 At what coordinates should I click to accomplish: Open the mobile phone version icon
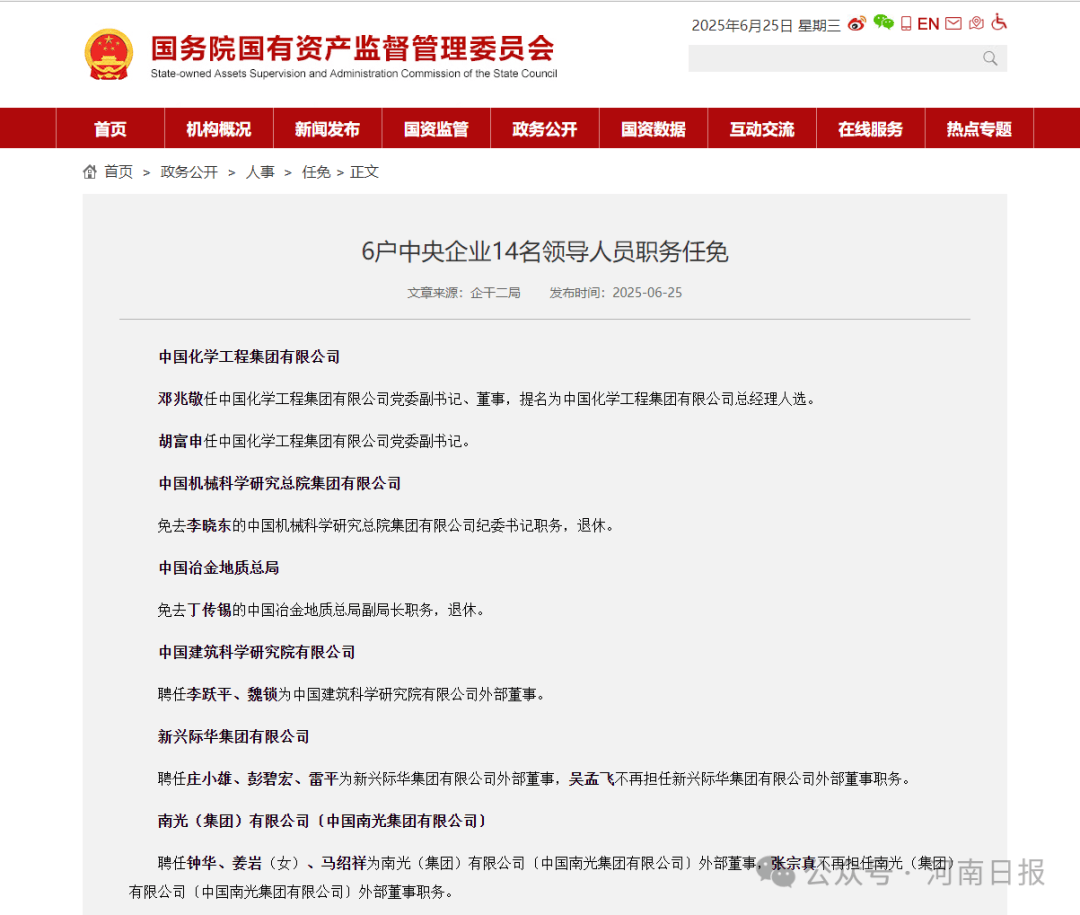click(906, 24)
